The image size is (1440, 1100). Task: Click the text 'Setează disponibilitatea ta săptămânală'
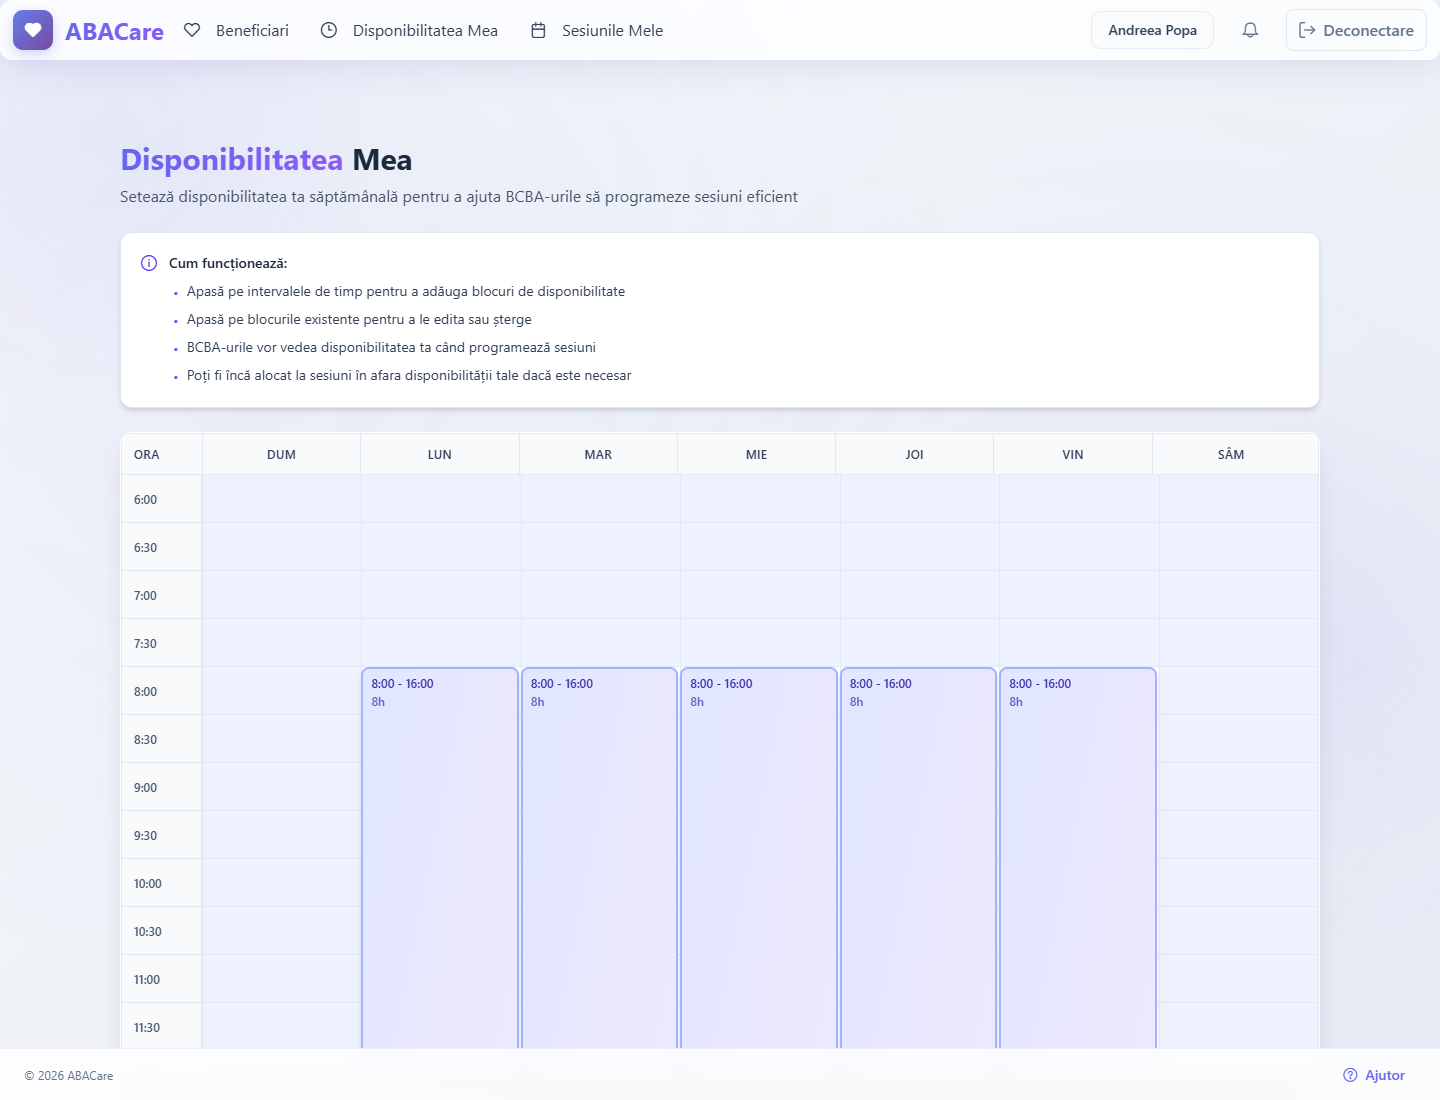pyautogui.click(x=259, y=197)
